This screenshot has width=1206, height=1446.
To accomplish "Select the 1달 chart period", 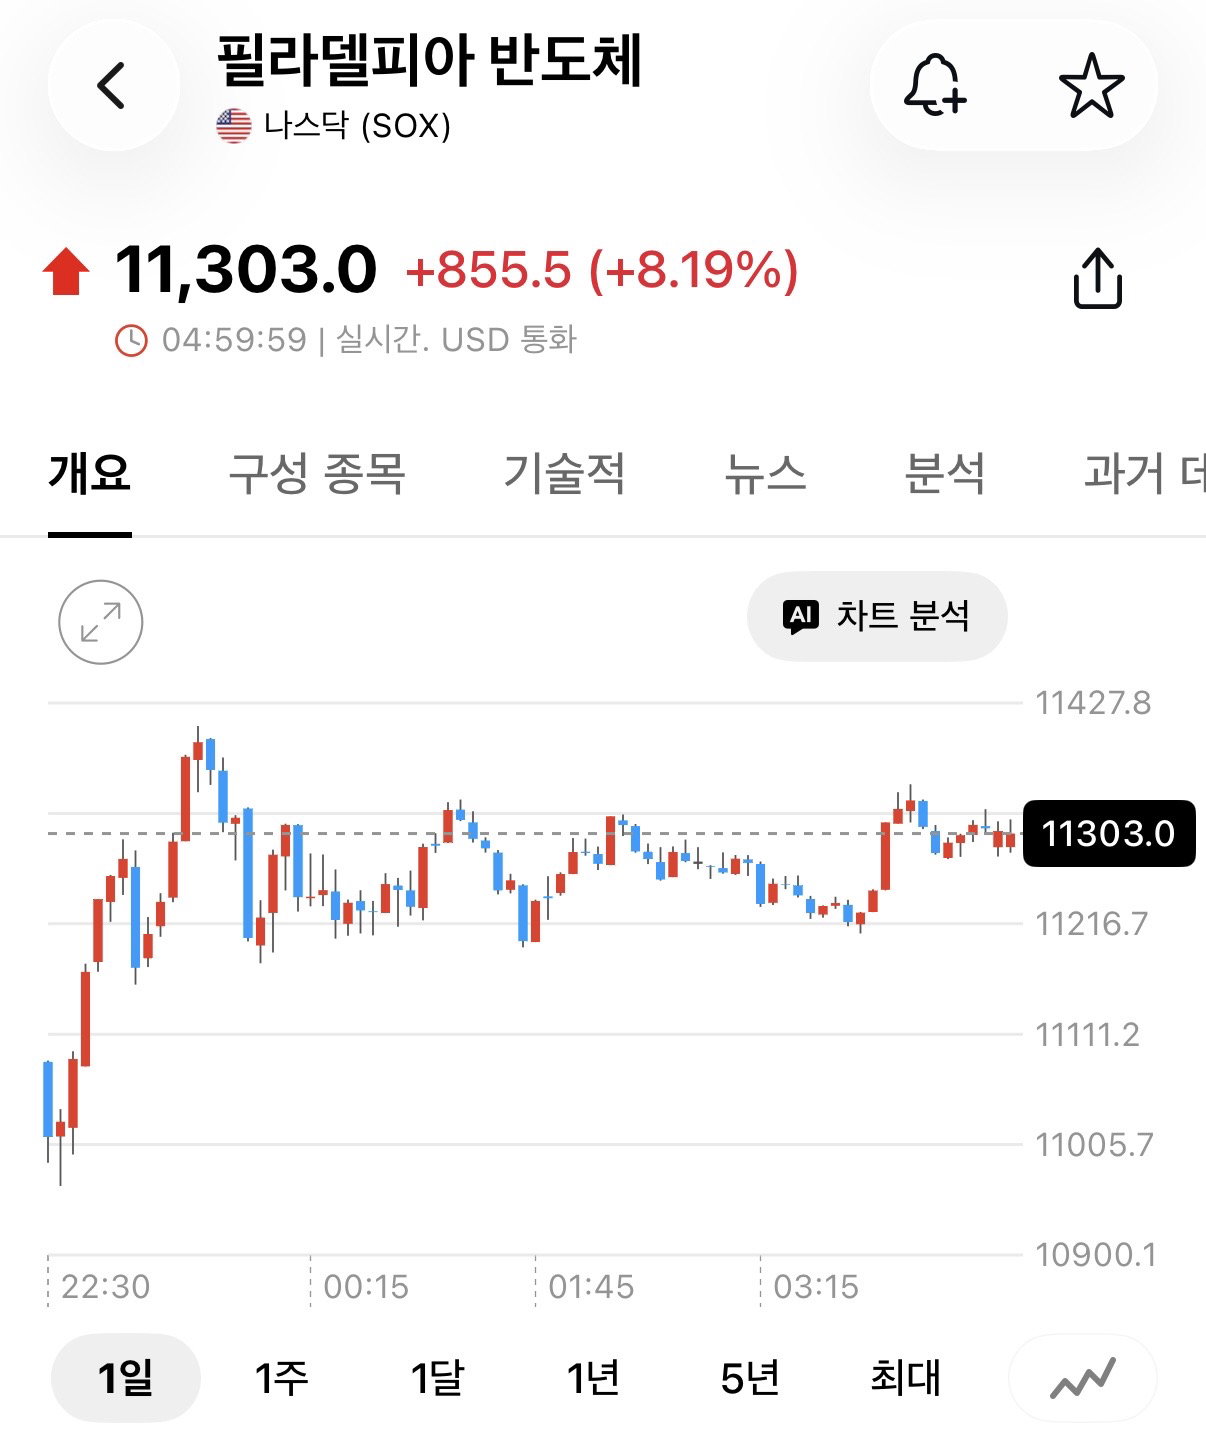I will 437,1378.
